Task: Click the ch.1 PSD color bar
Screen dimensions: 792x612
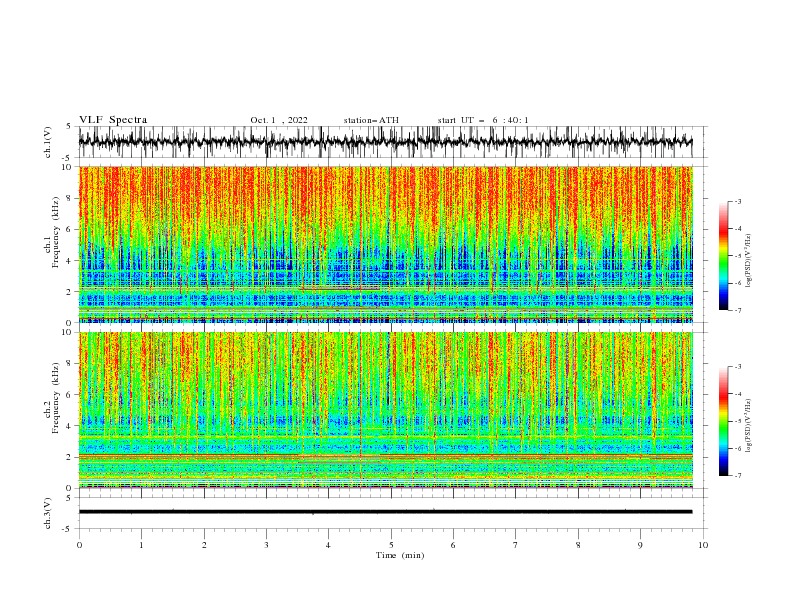Action: pyautogui.click(x=723, y=256)
